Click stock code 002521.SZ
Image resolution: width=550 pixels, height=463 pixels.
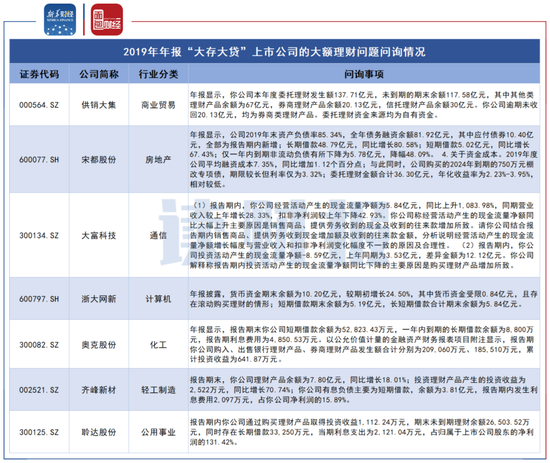[39, 390]
